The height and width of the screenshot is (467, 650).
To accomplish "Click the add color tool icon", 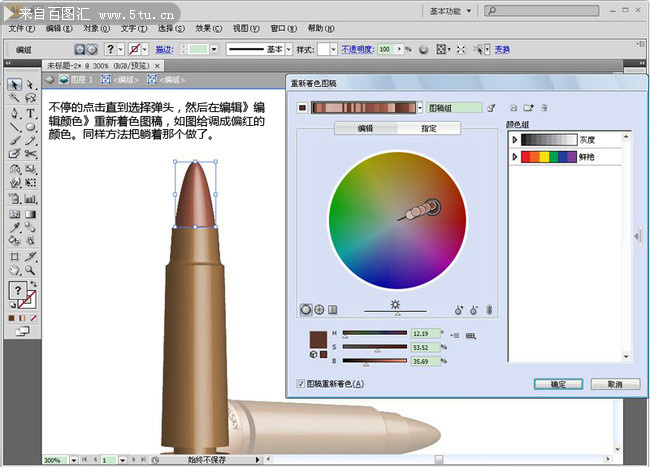I will (x=459, y=310).
